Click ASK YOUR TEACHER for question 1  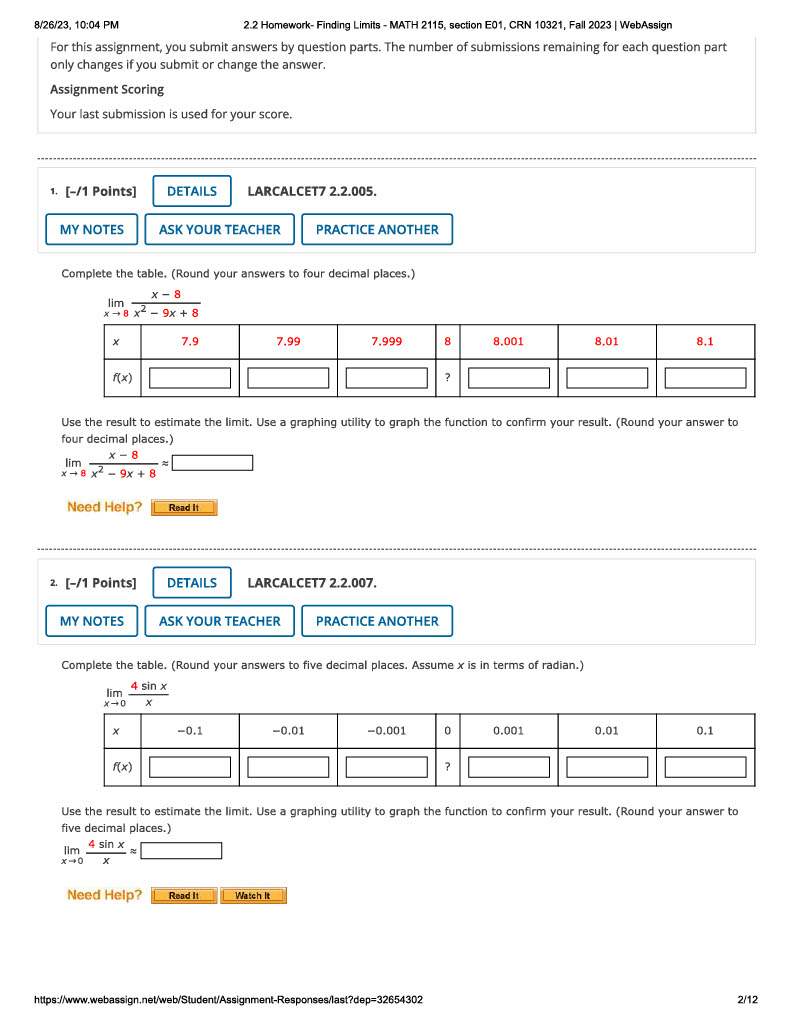219,229
